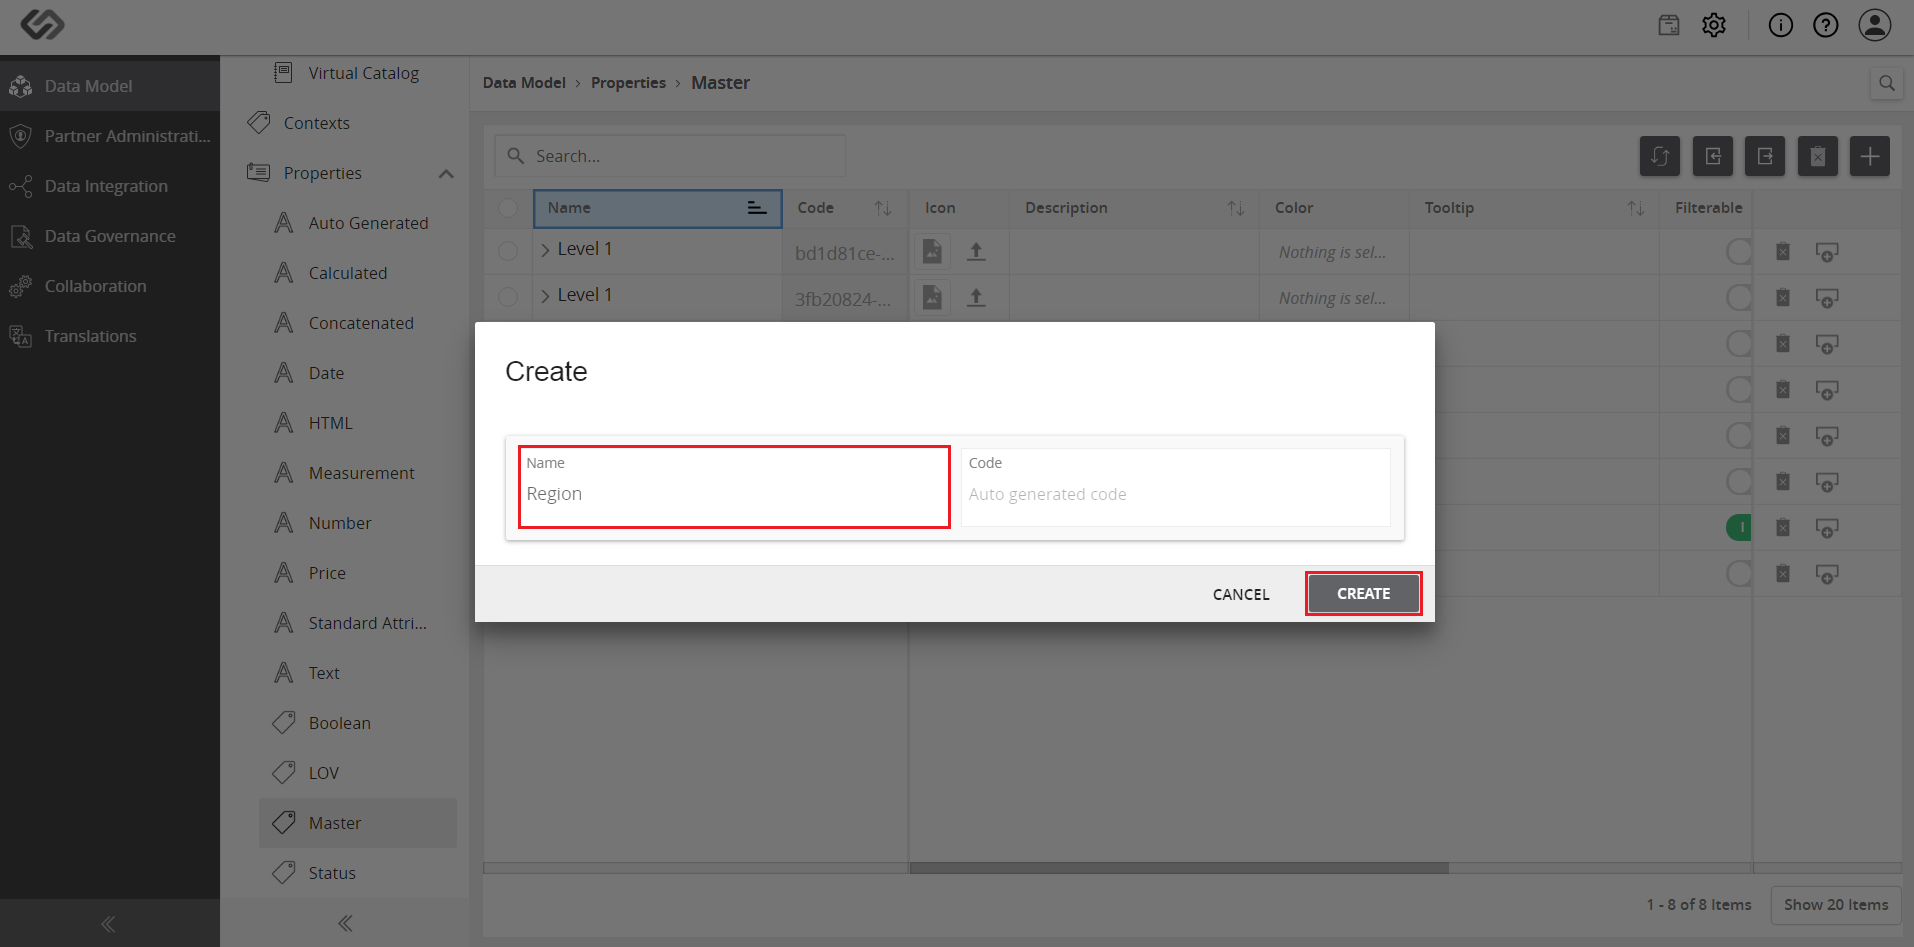Click the image icon in bd1d81ce row
Viewport: 1914px width, 947px height.
(932, 251)
